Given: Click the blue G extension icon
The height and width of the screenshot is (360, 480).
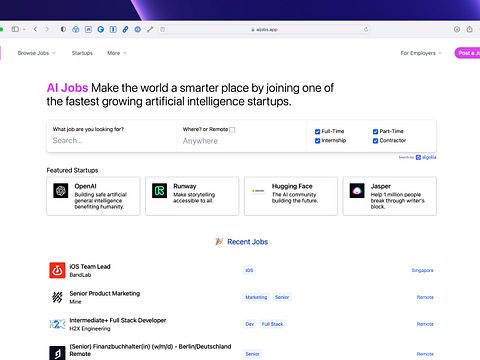Looking at the screenshot, I should click(101, 29).
